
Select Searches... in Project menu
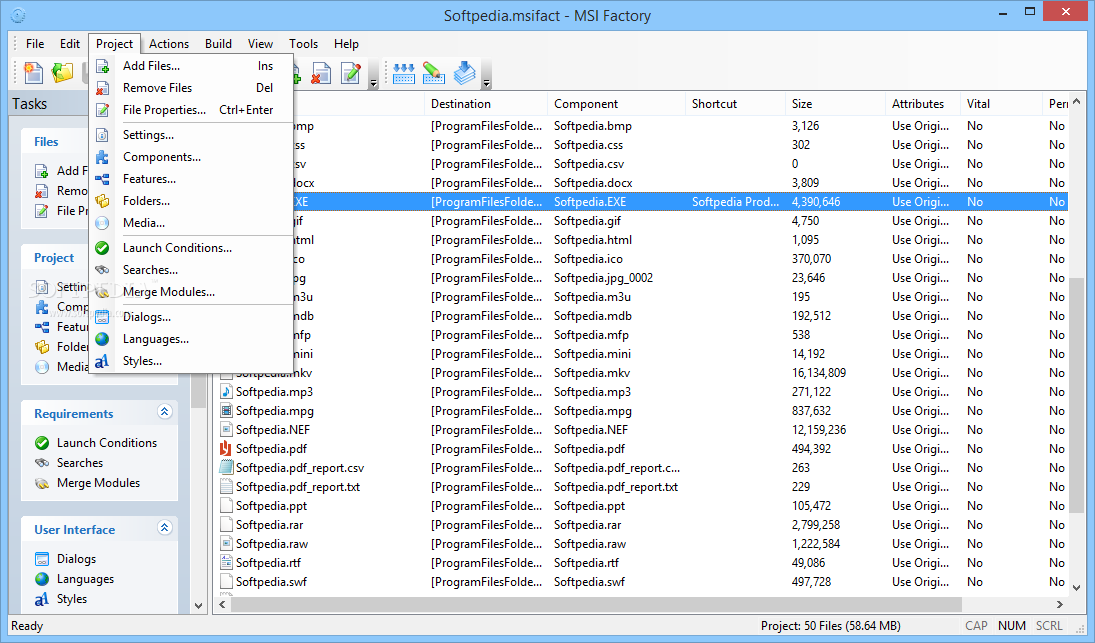[x=191, y=269]
